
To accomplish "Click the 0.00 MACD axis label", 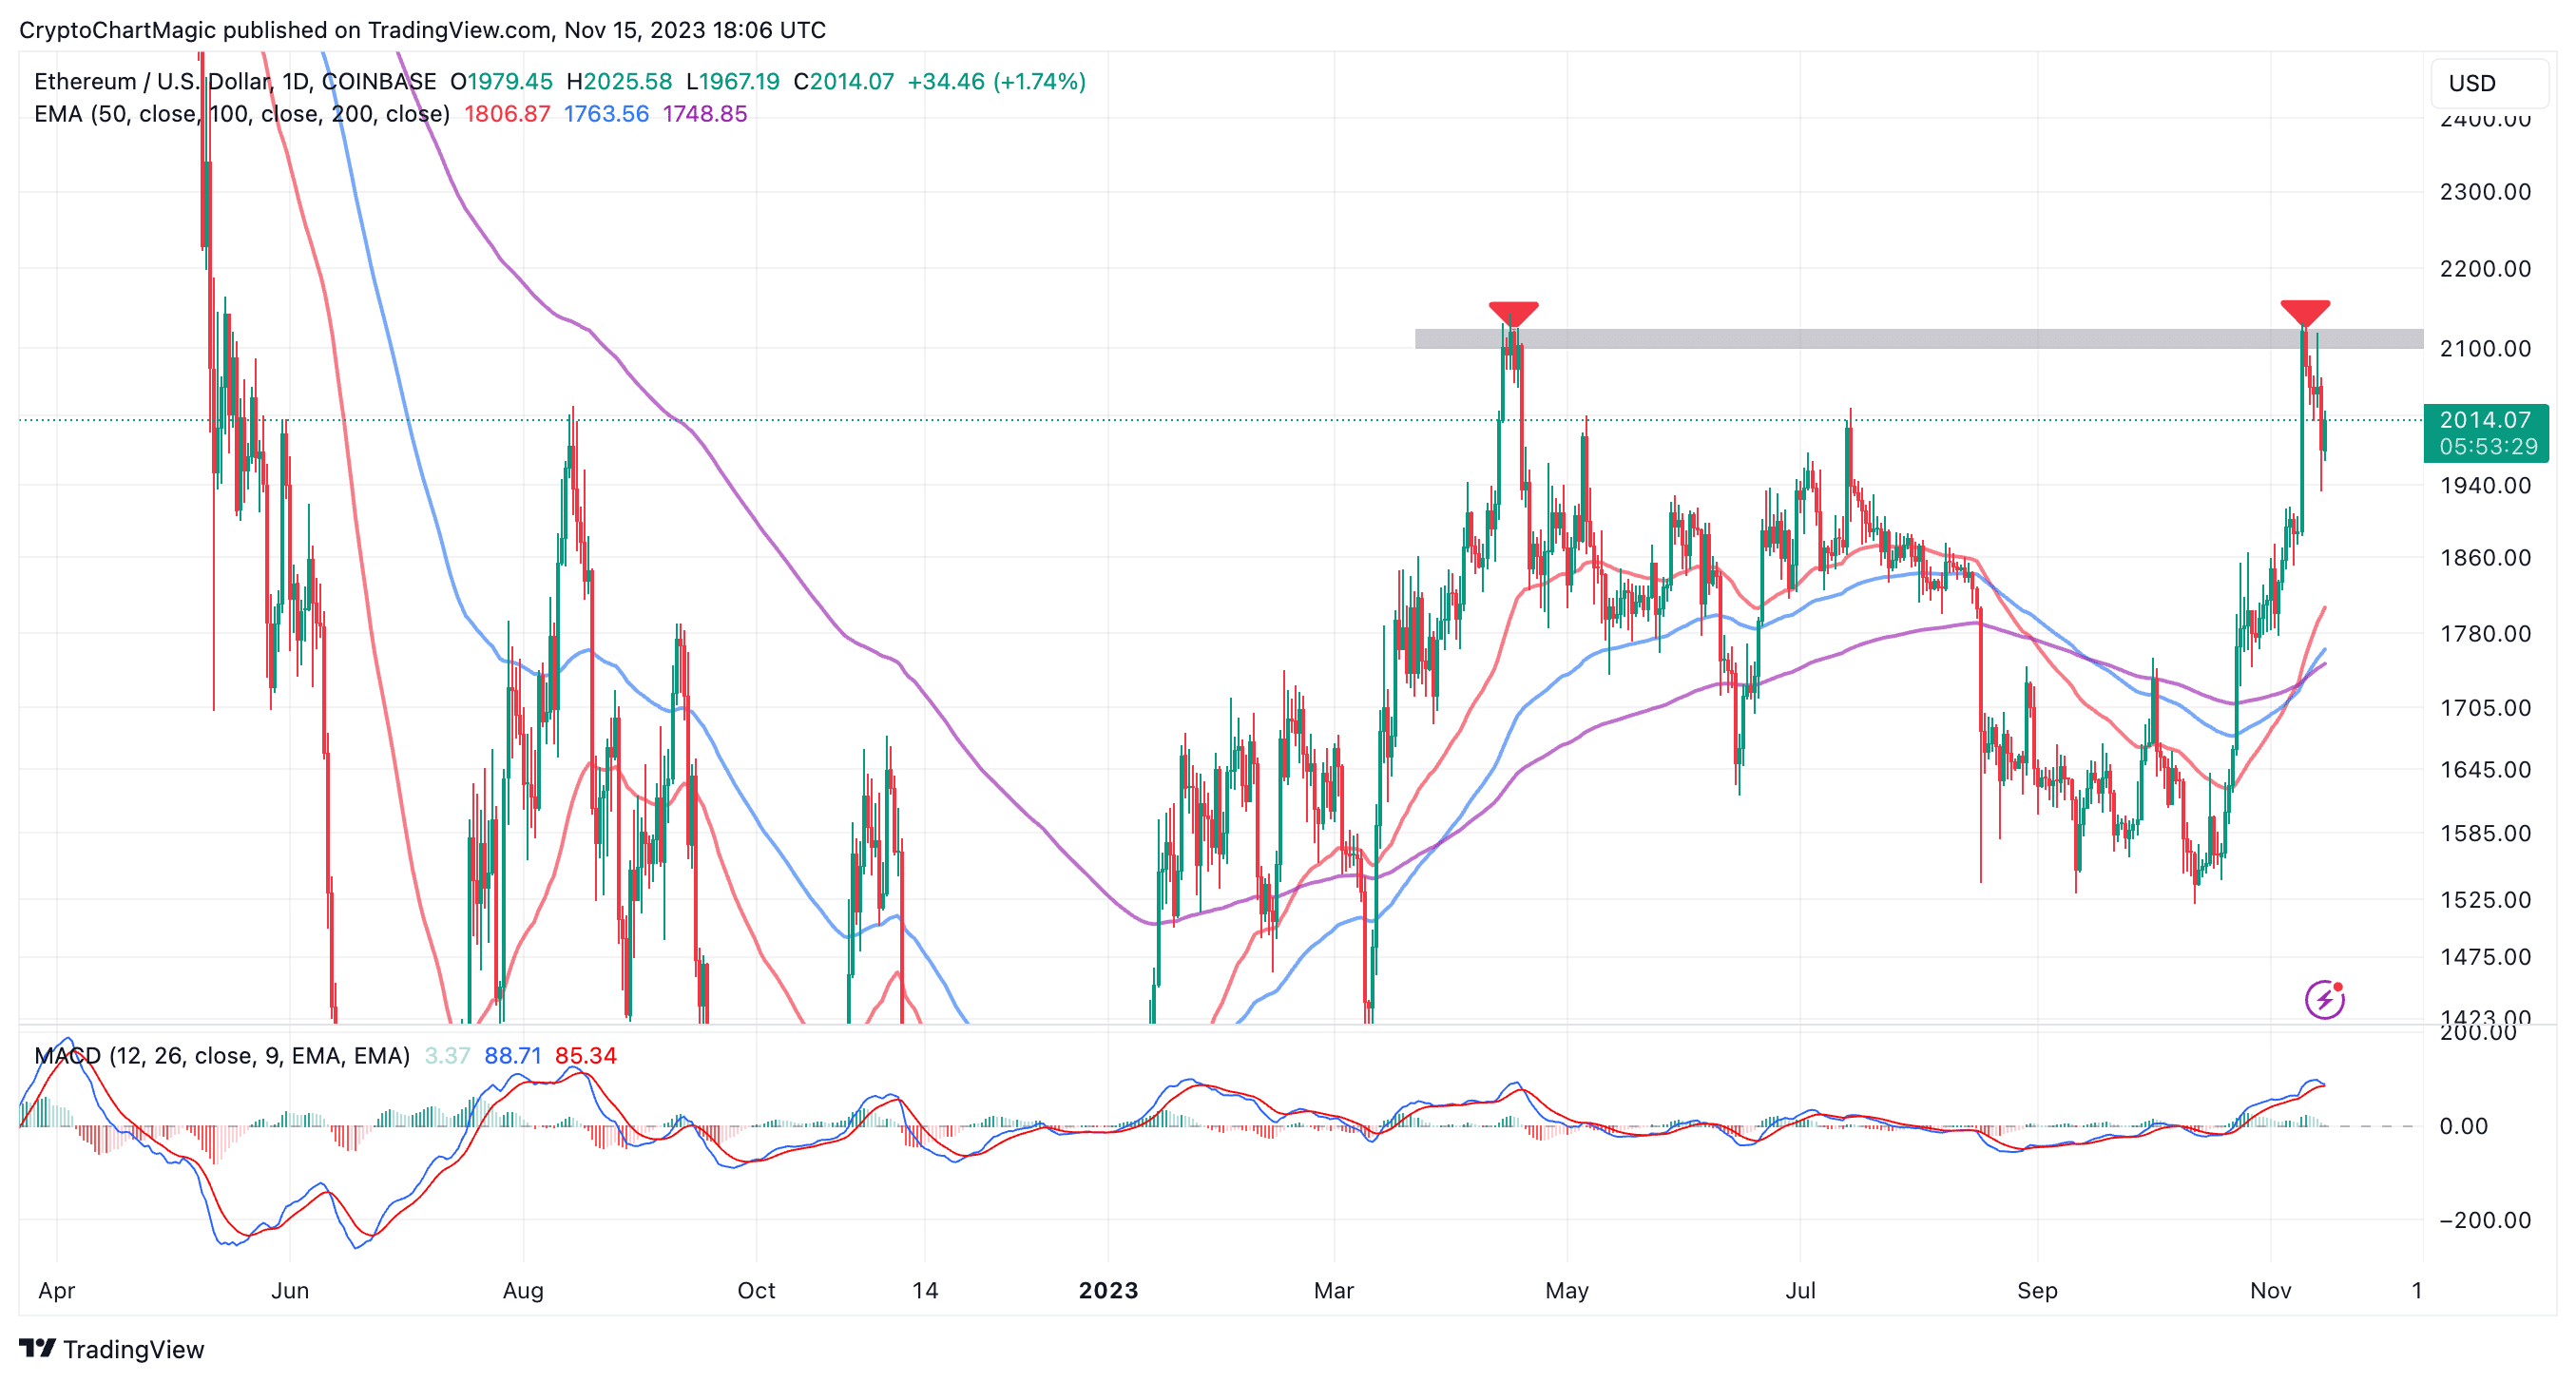I will [2463, 1126].
